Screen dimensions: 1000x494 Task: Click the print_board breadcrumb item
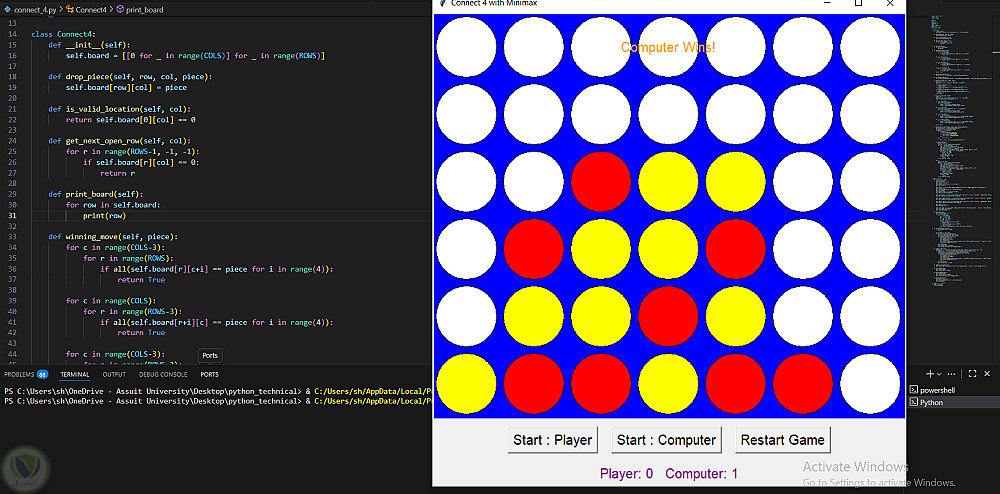pos(145,10)
